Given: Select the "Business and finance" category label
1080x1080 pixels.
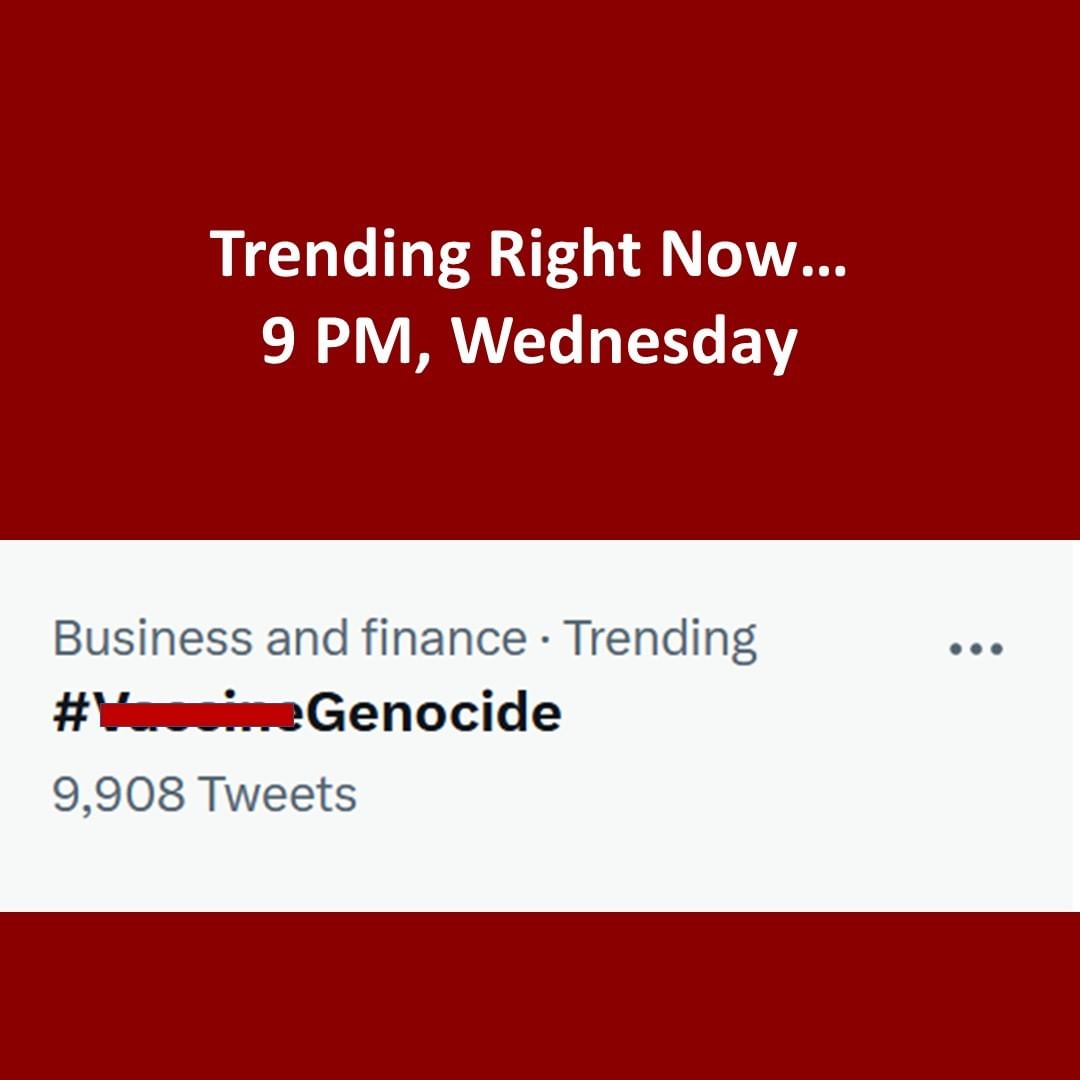Looking at the screenshot, I should pos(289,638).
